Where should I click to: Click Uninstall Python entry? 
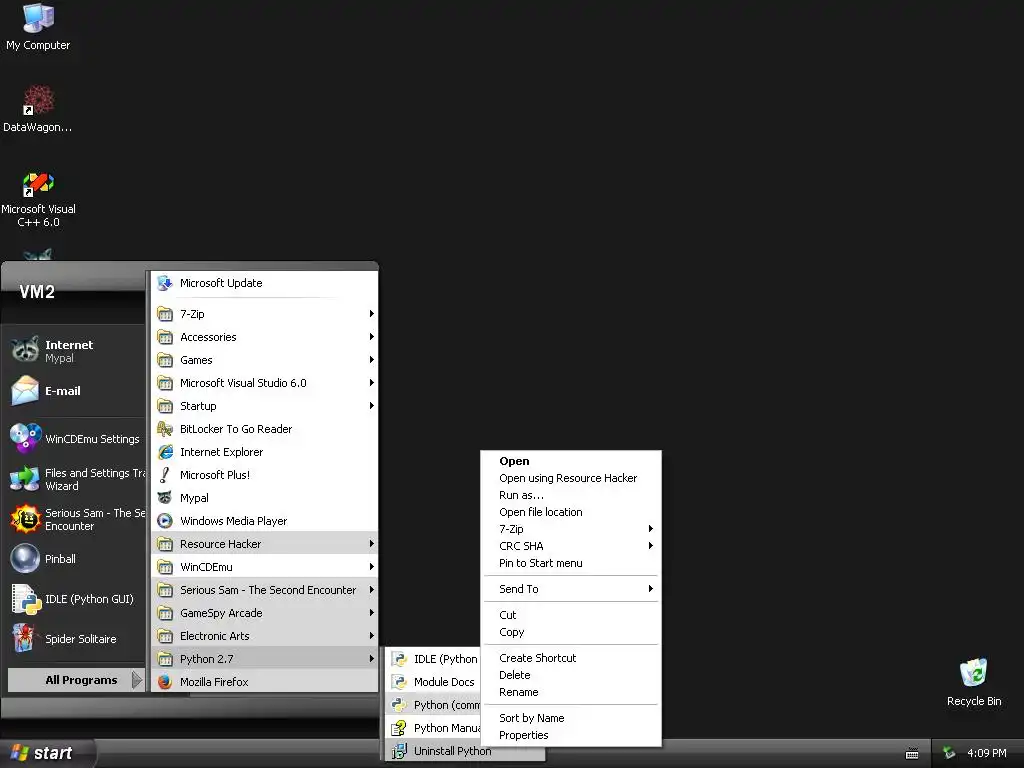coord(465,751)
